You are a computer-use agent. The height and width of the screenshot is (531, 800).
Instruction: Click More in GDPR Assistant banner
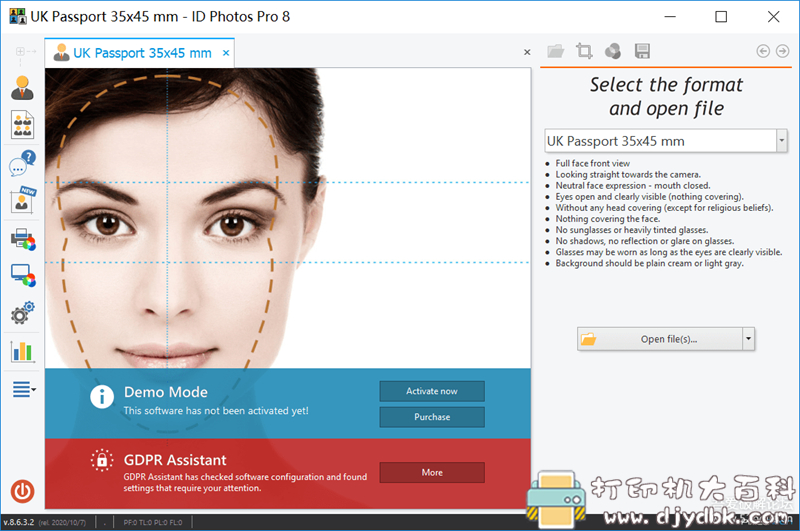click(432, 472)
